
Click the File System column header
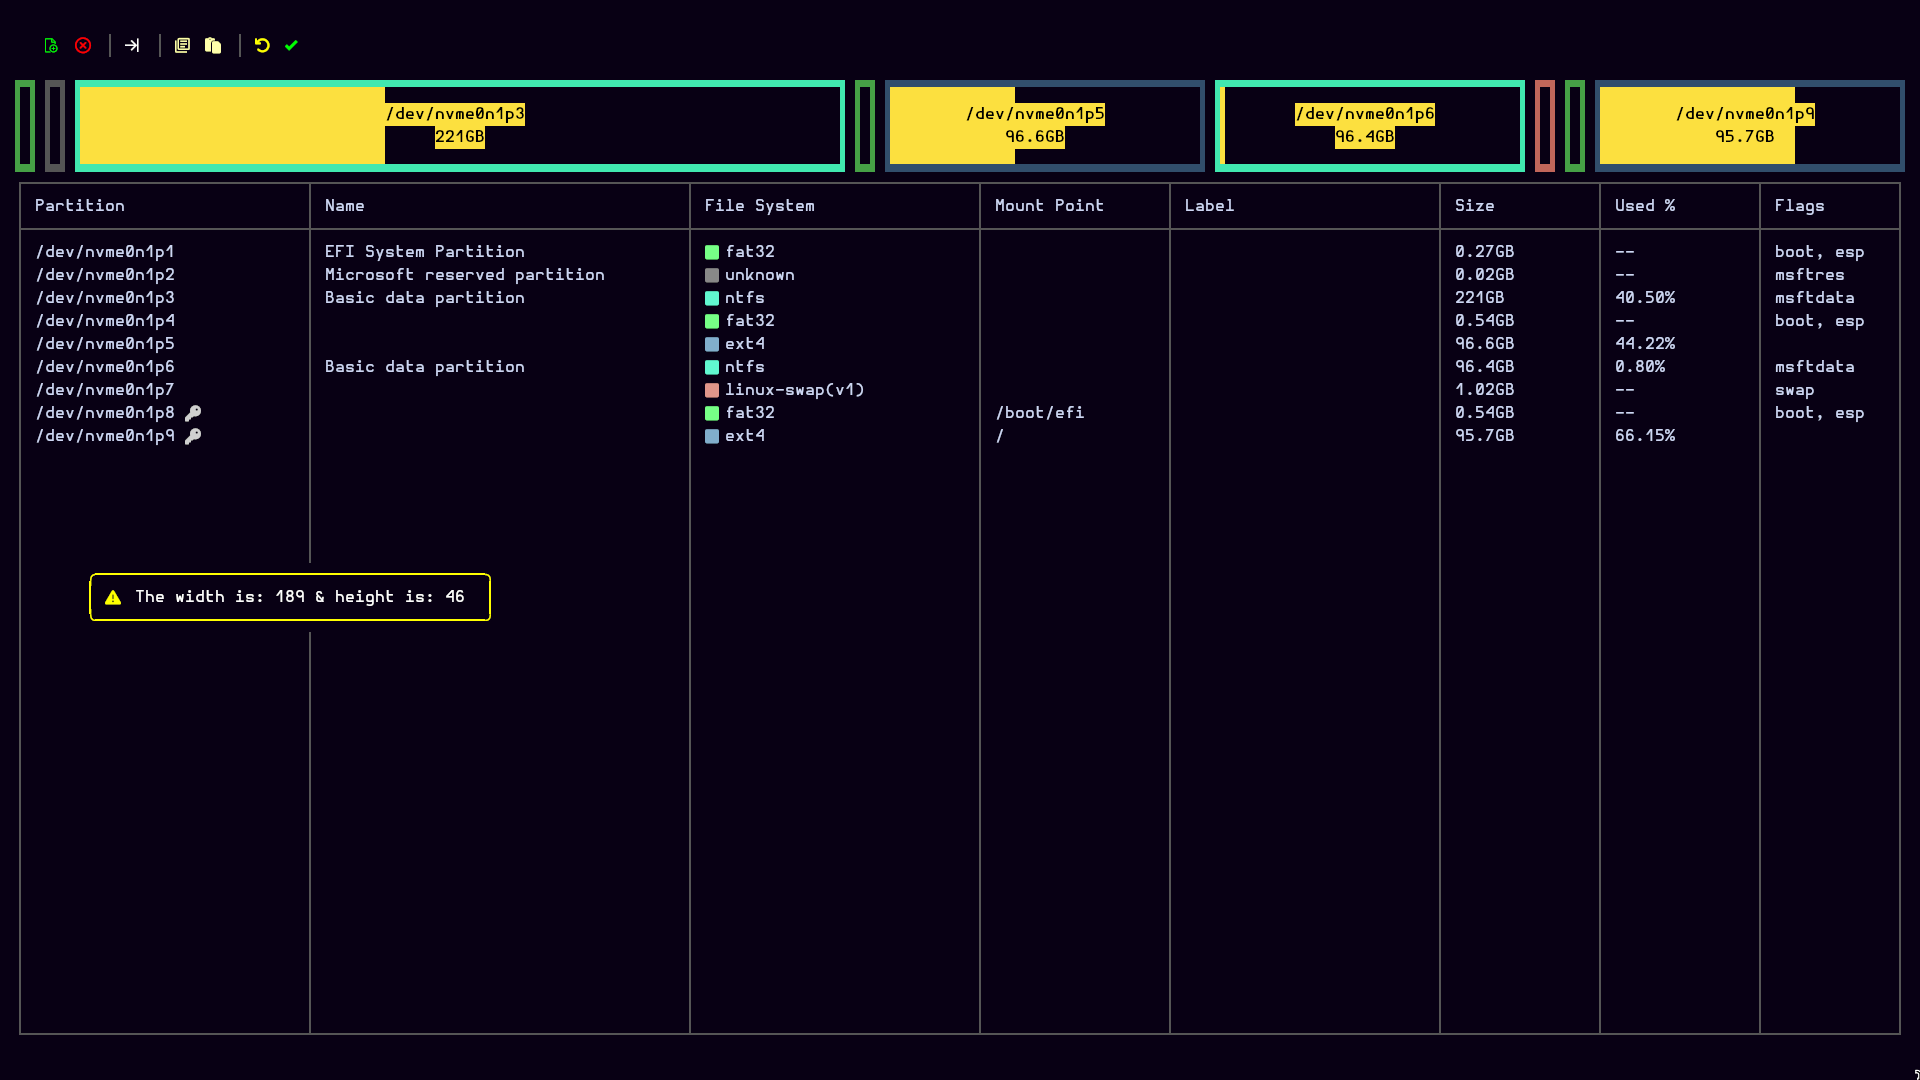pyautogui.click(x=759, y=206)
